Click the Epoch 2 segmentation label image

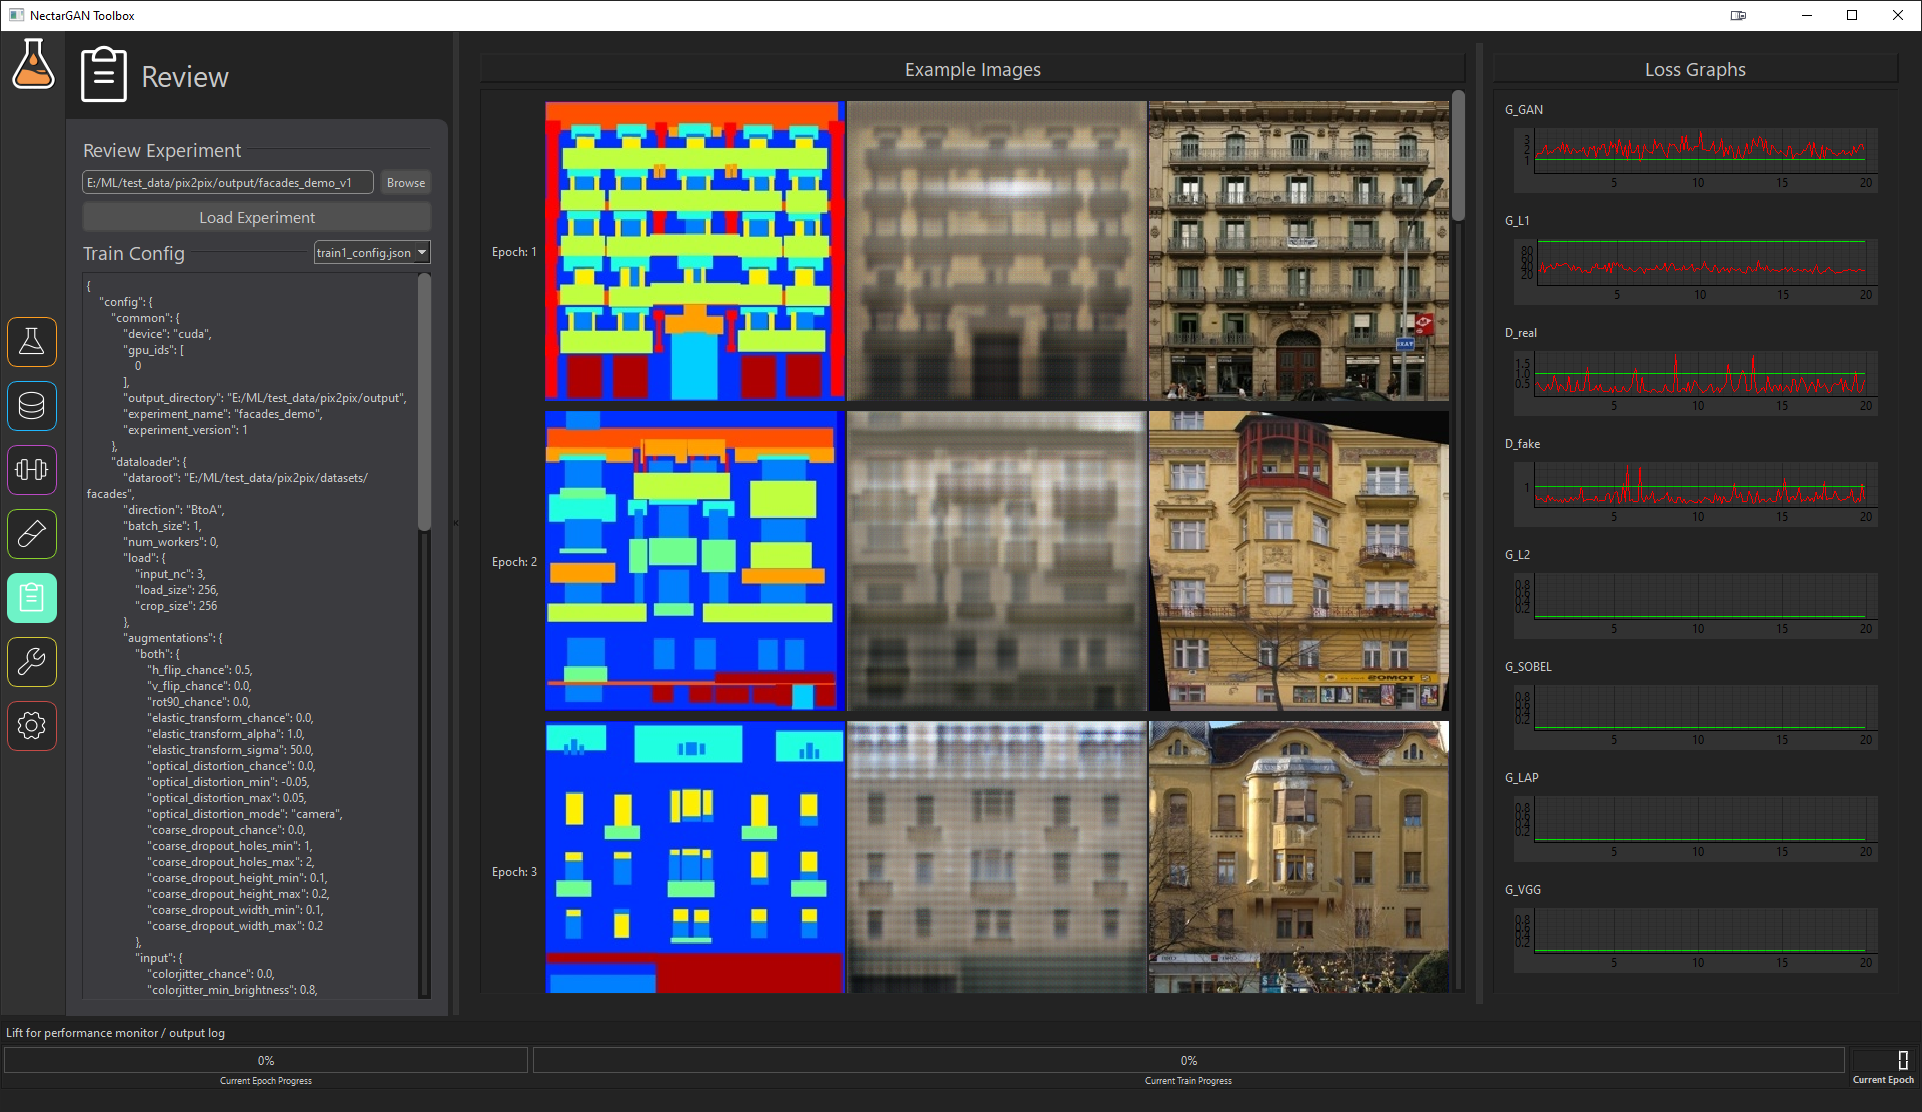[x=695, y=561]
